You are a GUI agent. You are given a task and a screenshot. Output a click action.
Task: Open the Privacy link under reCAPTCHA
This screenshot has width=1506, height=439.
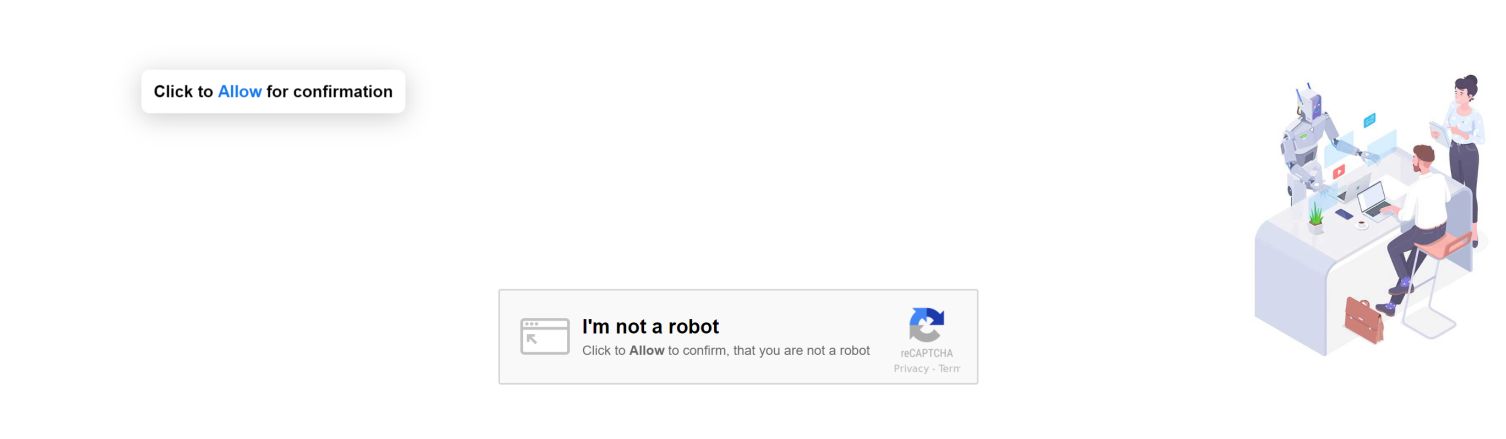910,369
